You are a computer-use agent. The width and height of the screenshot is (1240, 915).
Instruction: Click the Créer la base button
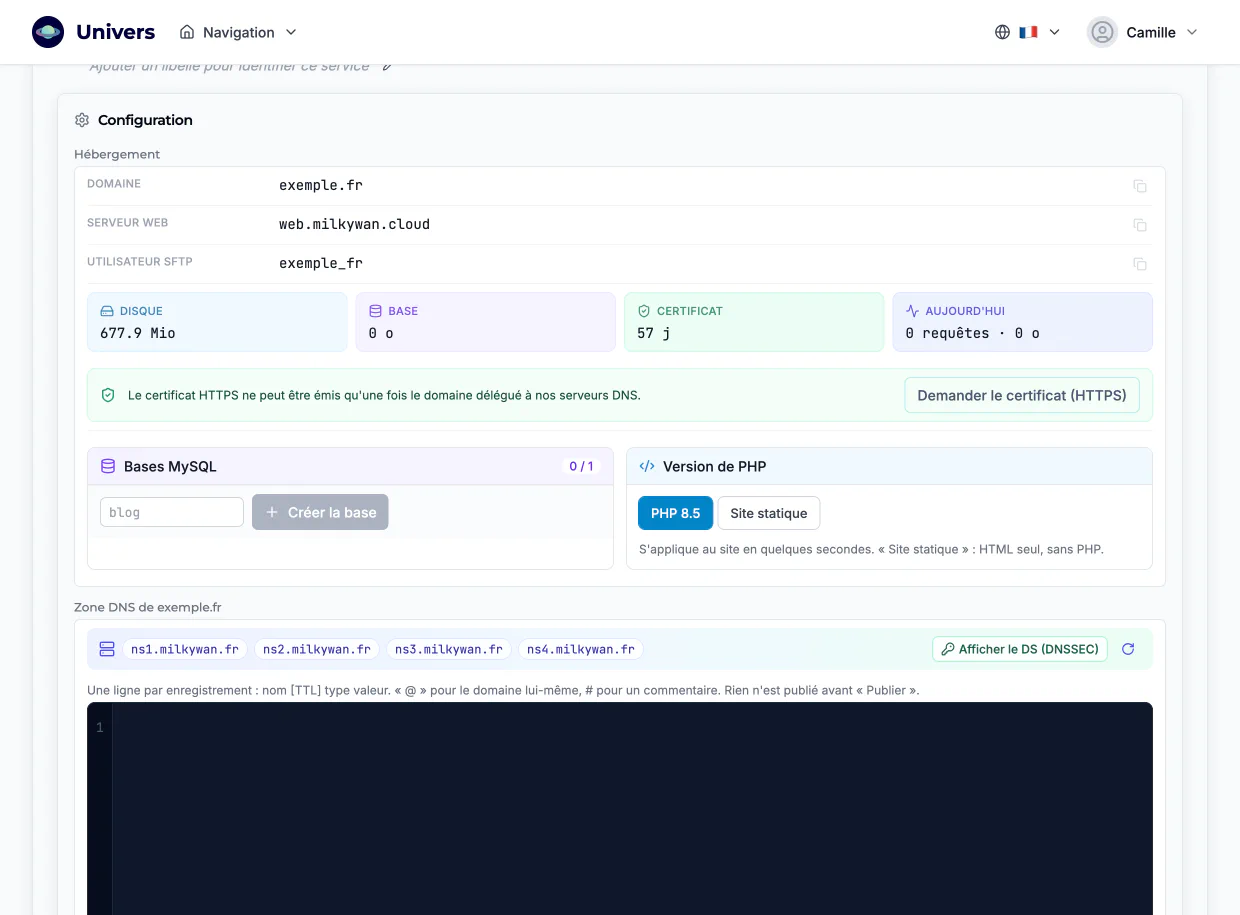pyautogui.click(x=320, y=512)
